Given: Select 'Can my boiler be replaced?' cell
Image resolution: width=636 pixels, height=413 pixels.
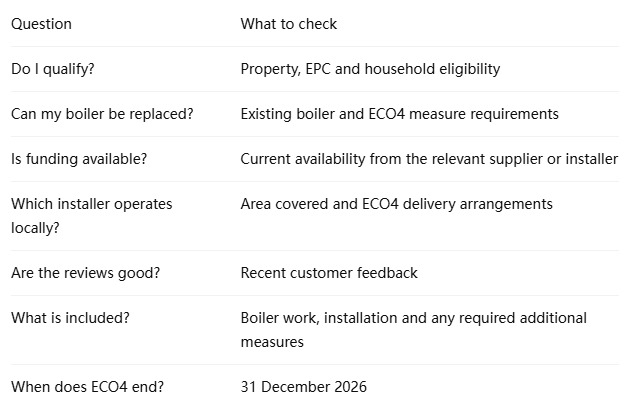Looking at the screenshot, I should 102,114.
